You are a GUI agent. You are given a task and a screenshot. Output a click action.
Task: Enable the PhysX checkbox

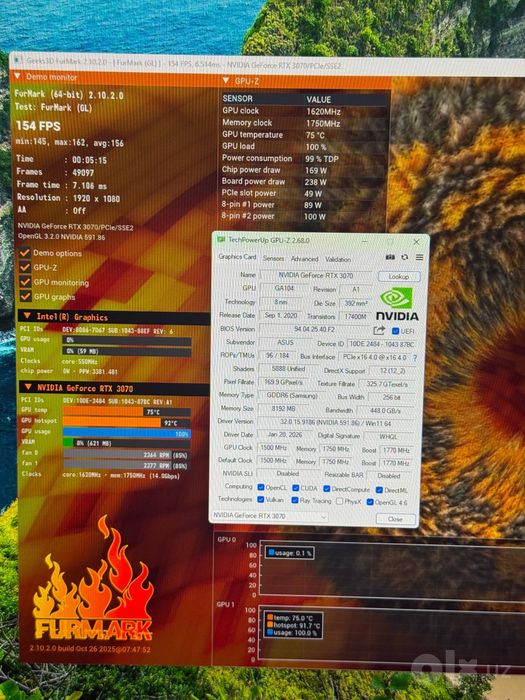[339, 501]
